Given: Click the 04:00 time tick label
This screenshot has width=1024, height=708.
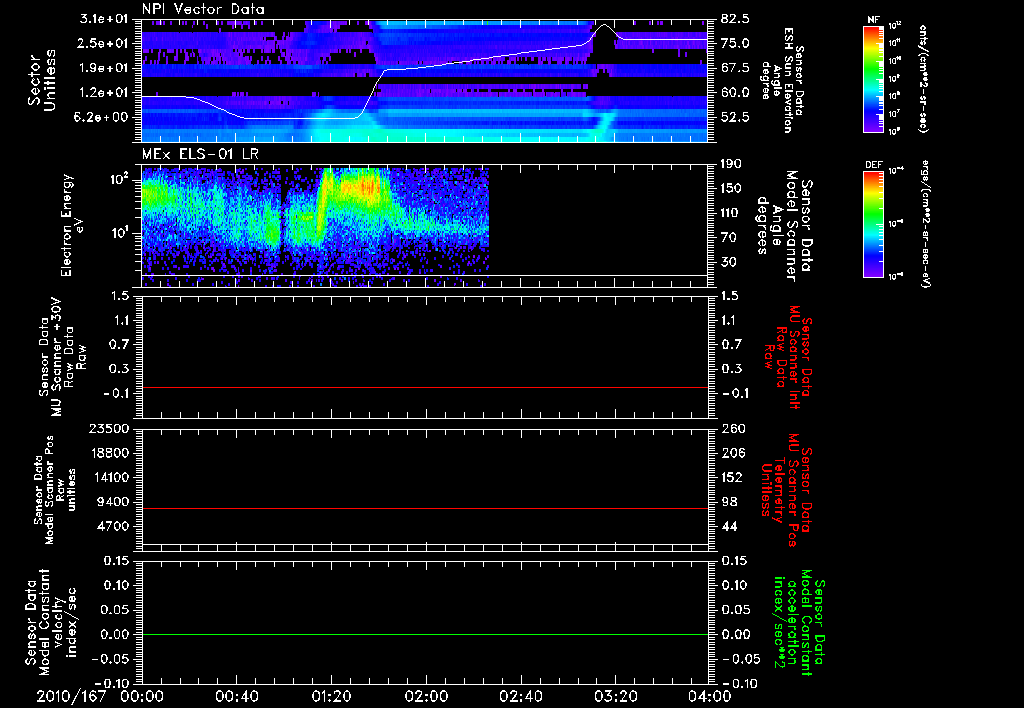Looking at the screenshot, I should [709, 696].
